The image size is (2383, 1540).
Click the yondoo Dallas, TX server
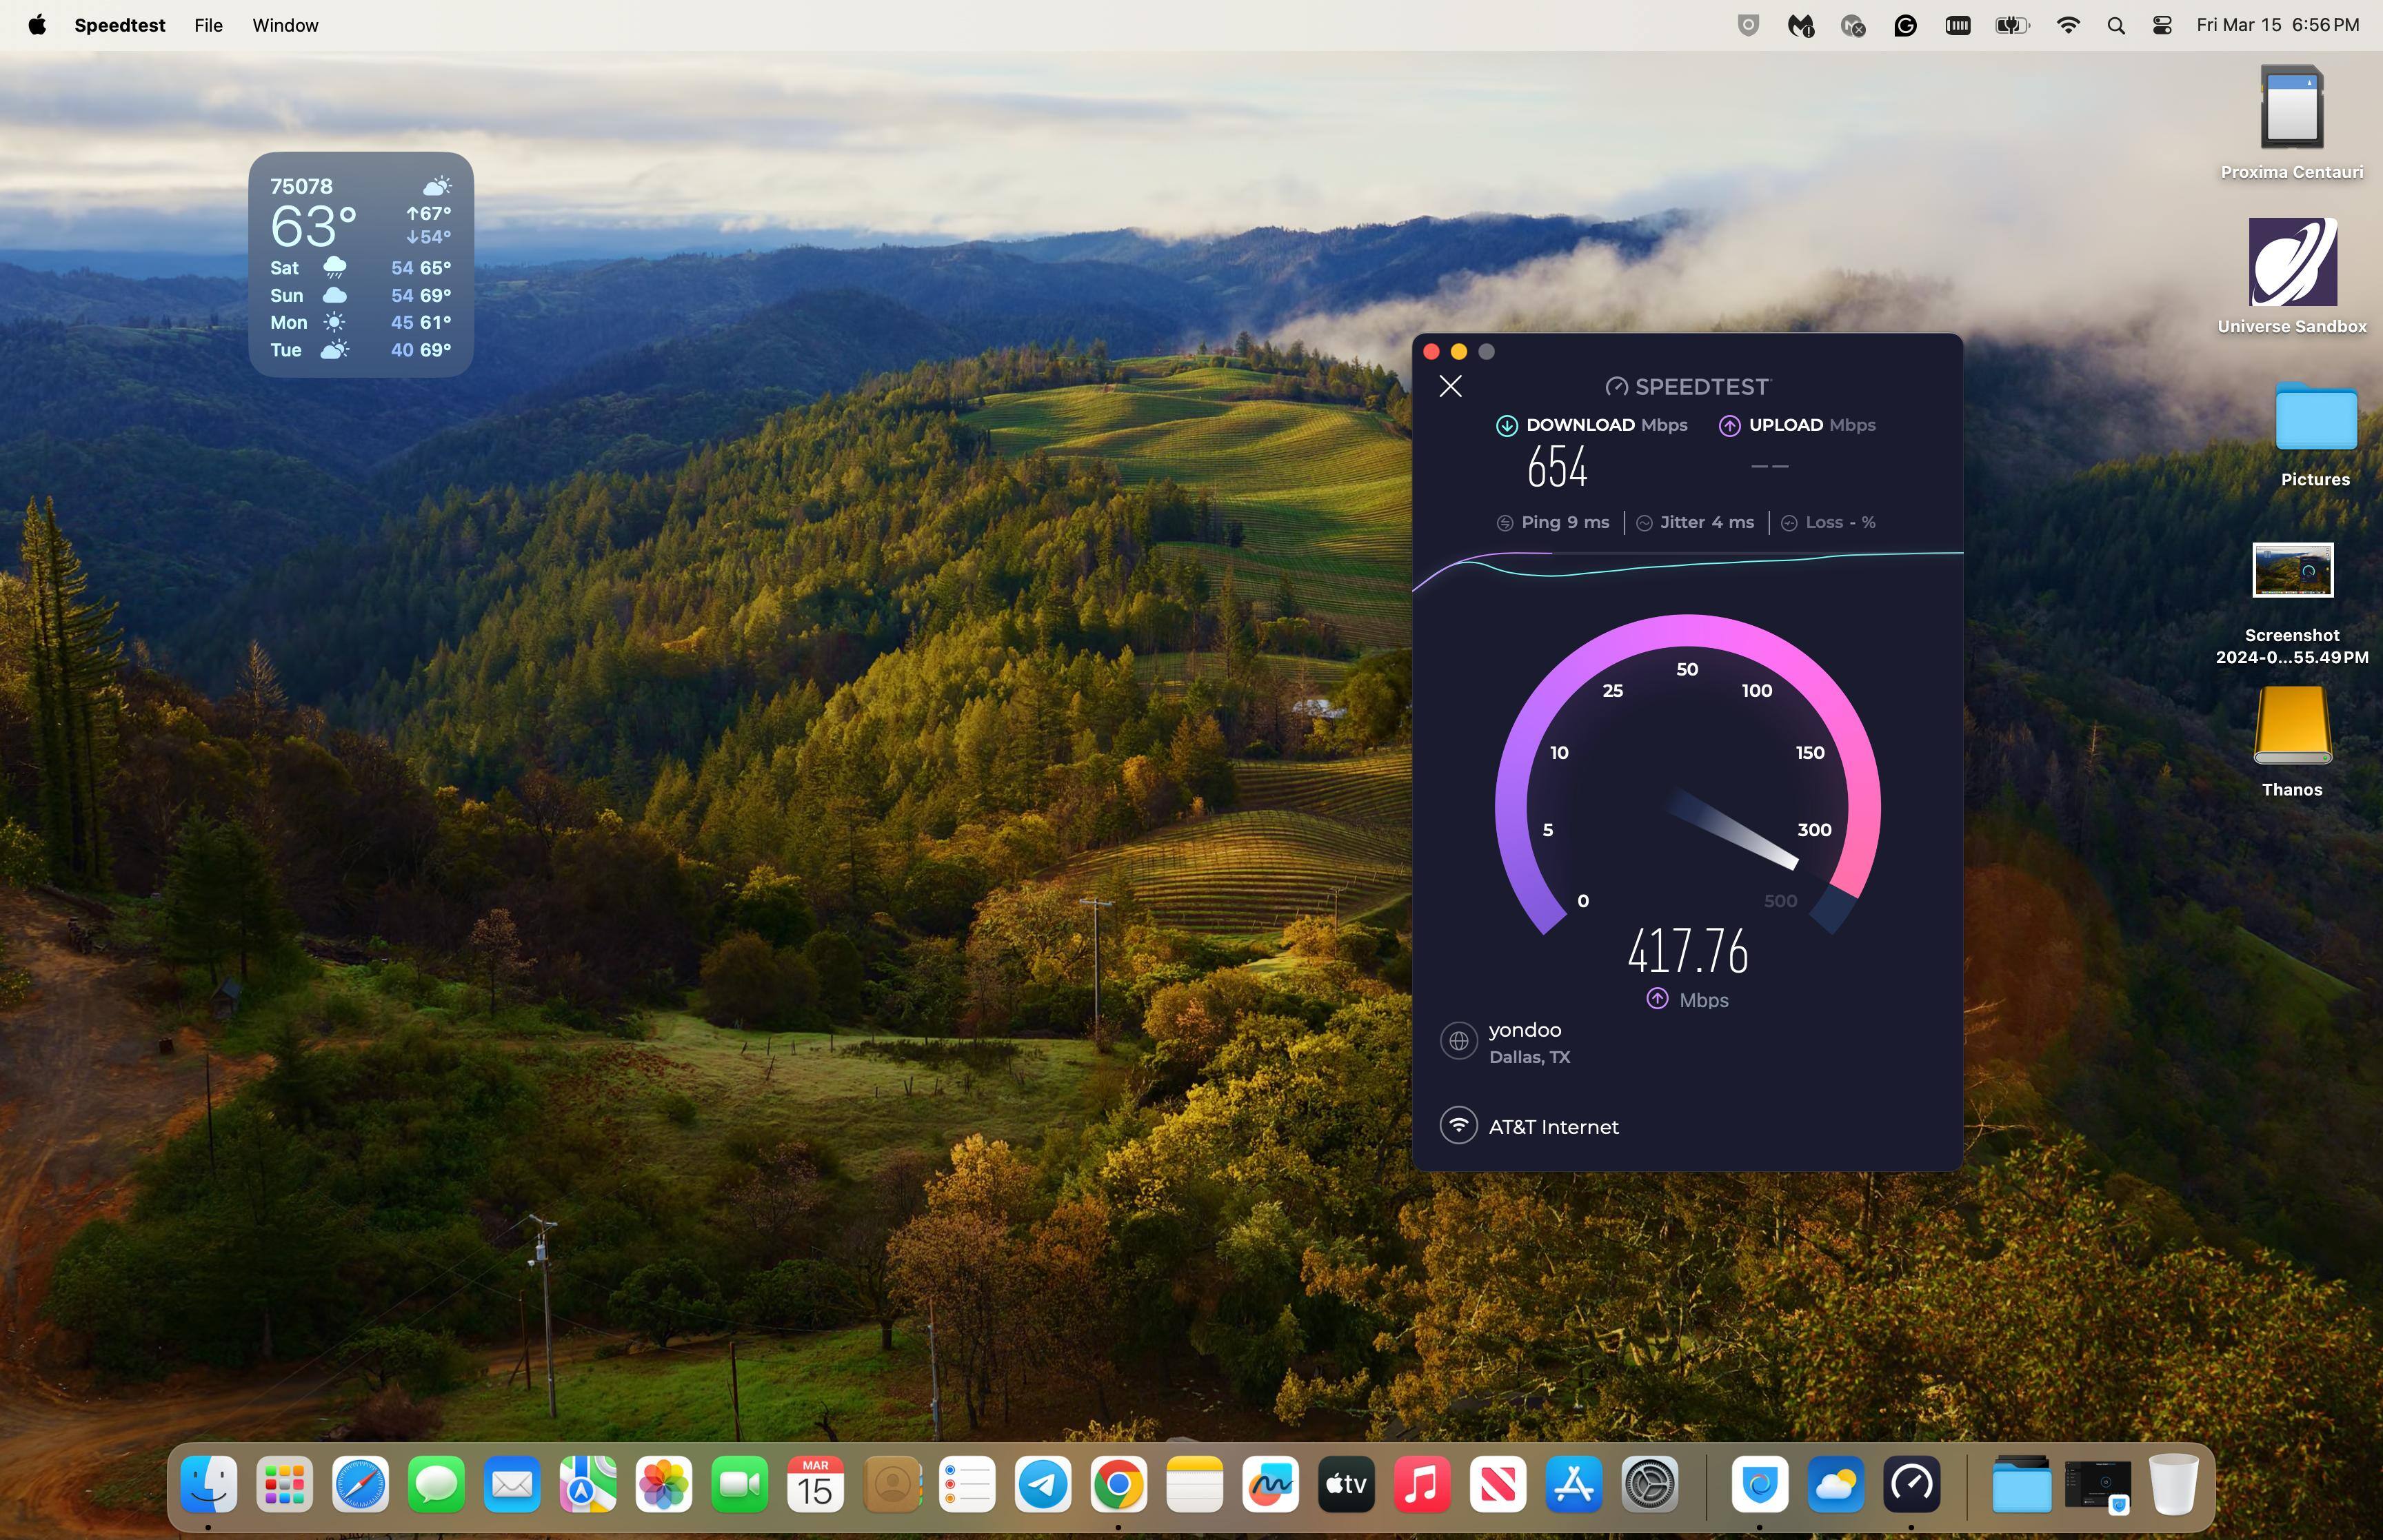pyautogui.click(x=1527, y=1042)
